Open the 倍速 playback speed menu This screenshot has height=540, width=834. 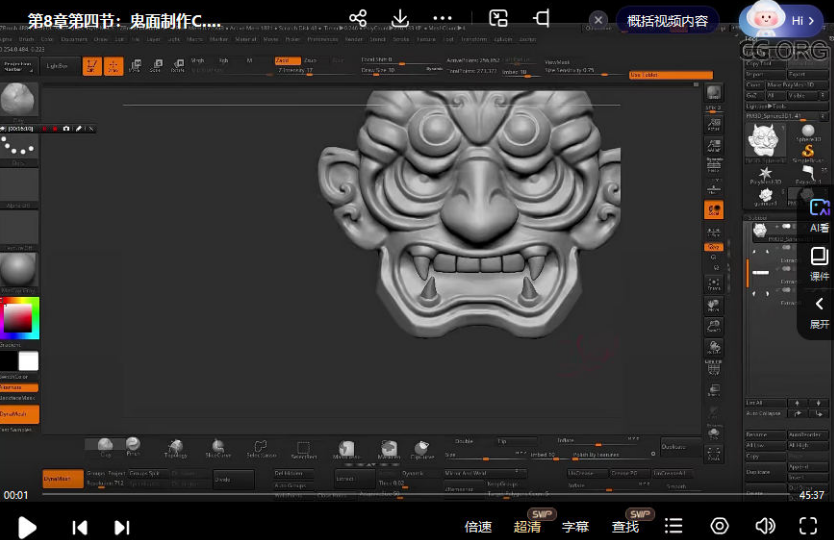point(478,527)
